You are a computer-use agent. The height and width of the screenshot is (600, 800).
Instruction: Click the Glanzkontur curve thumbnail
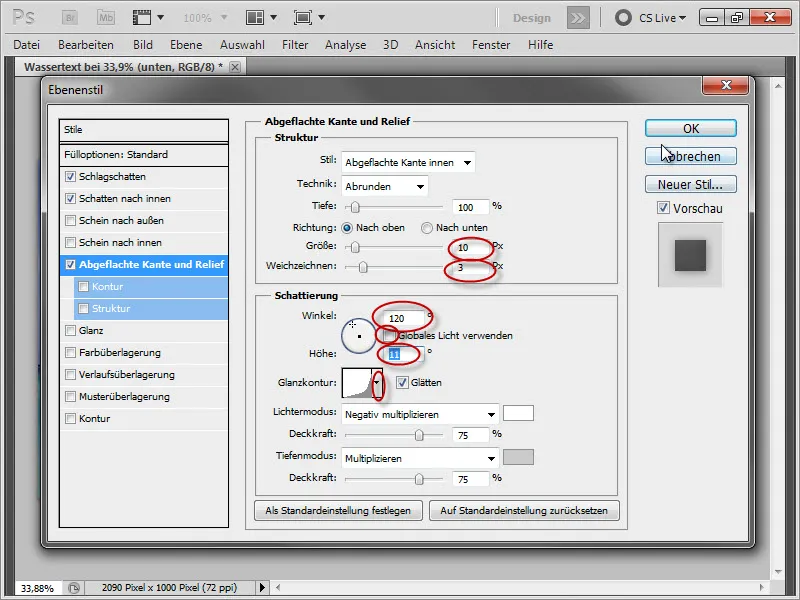pyautogui.click(x=357, y=383)
